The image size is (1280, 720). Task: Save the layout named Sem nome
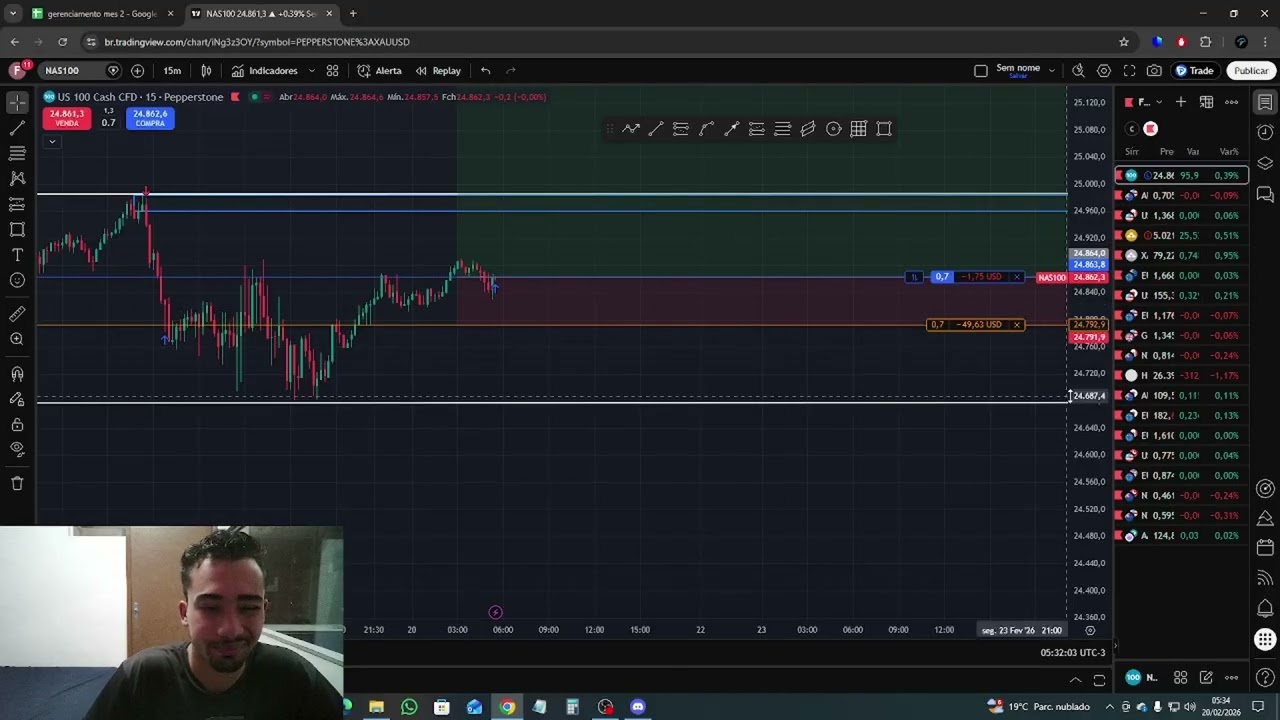(1018, 71)
